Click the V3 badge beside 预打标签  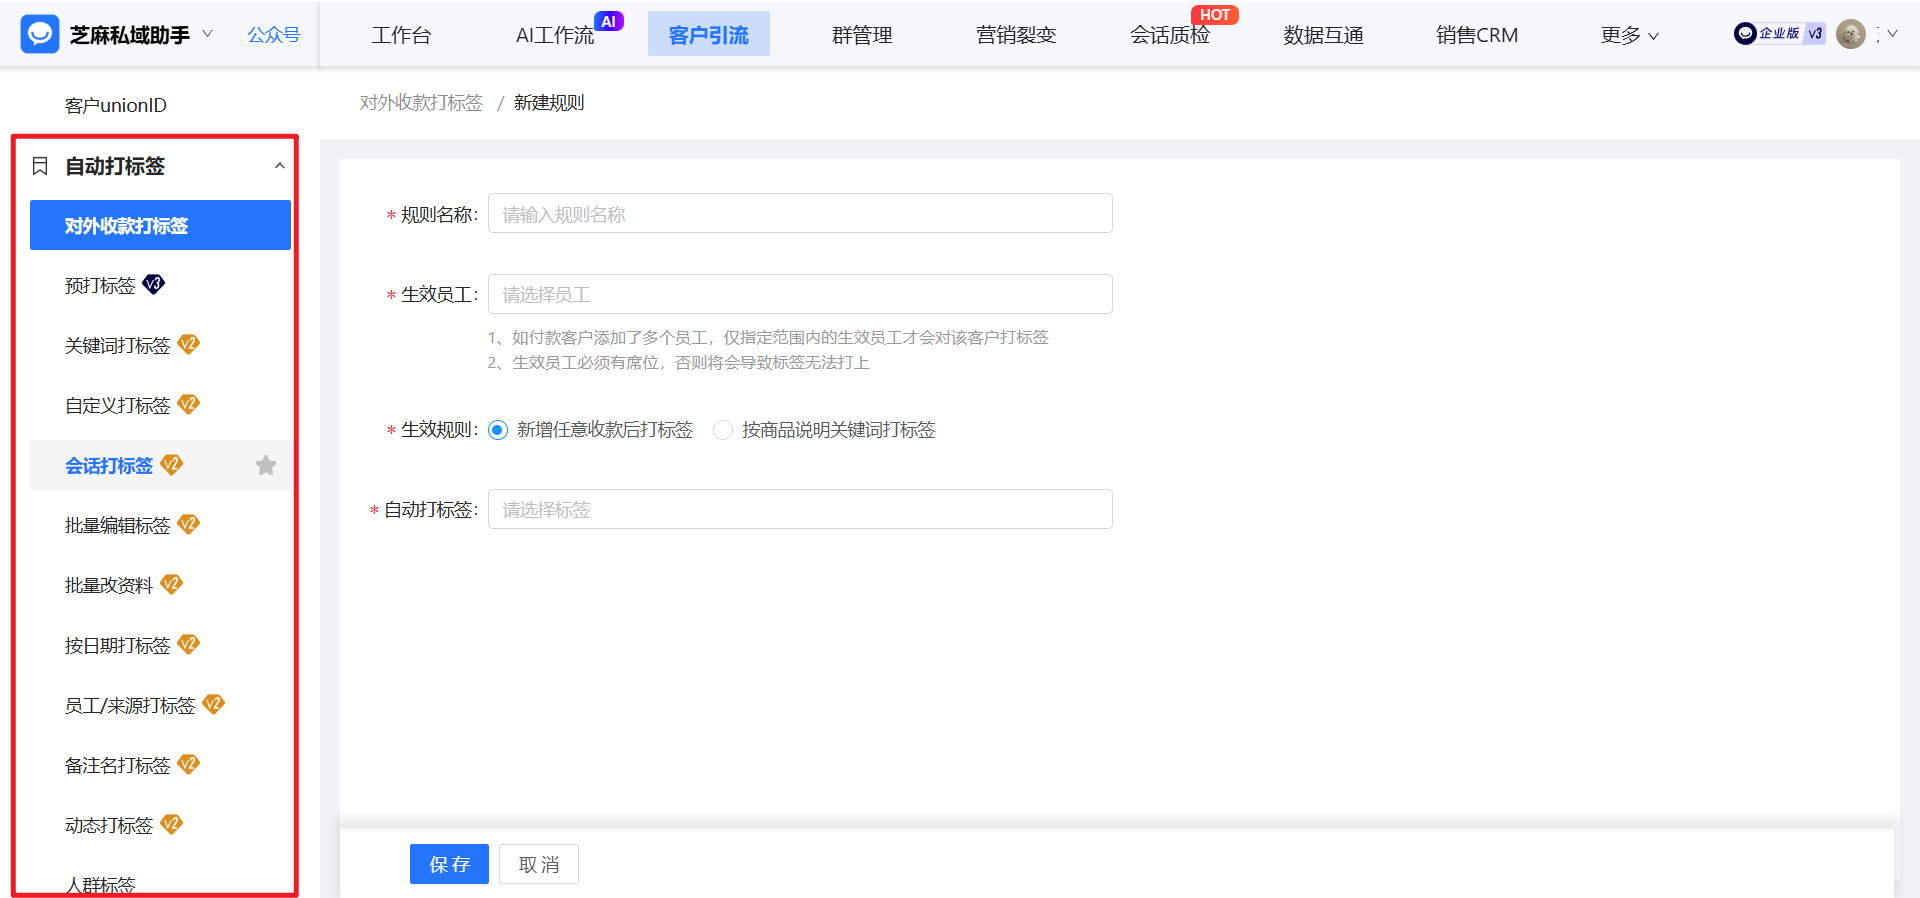(154, 284)
